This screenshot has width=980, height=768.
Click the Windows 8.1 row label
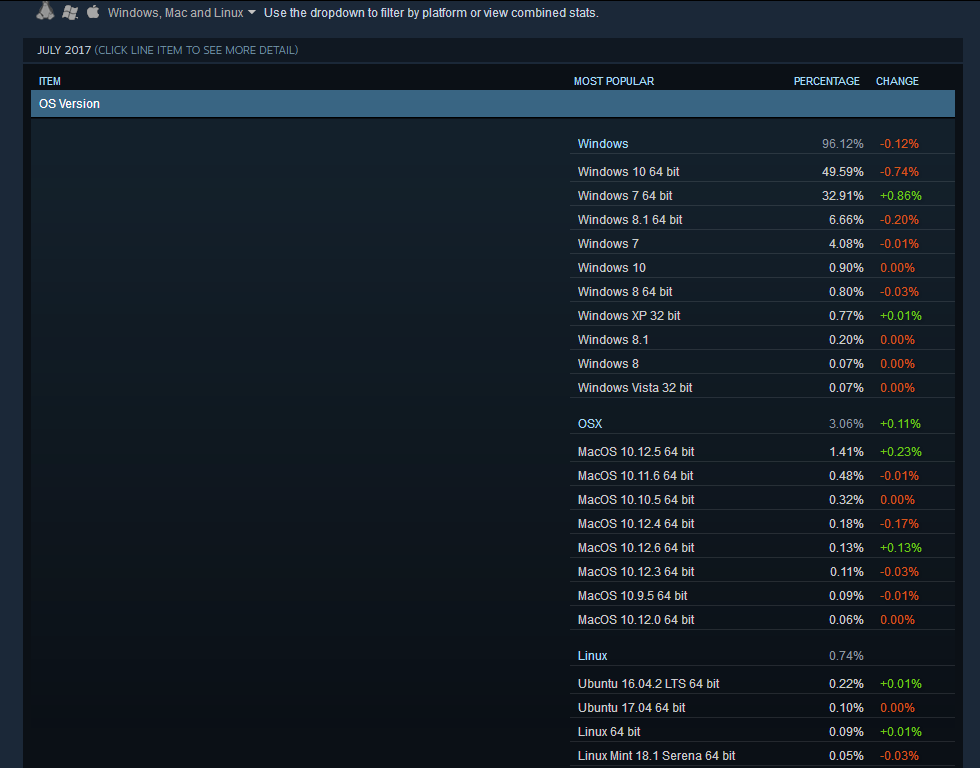coord(612,339)
